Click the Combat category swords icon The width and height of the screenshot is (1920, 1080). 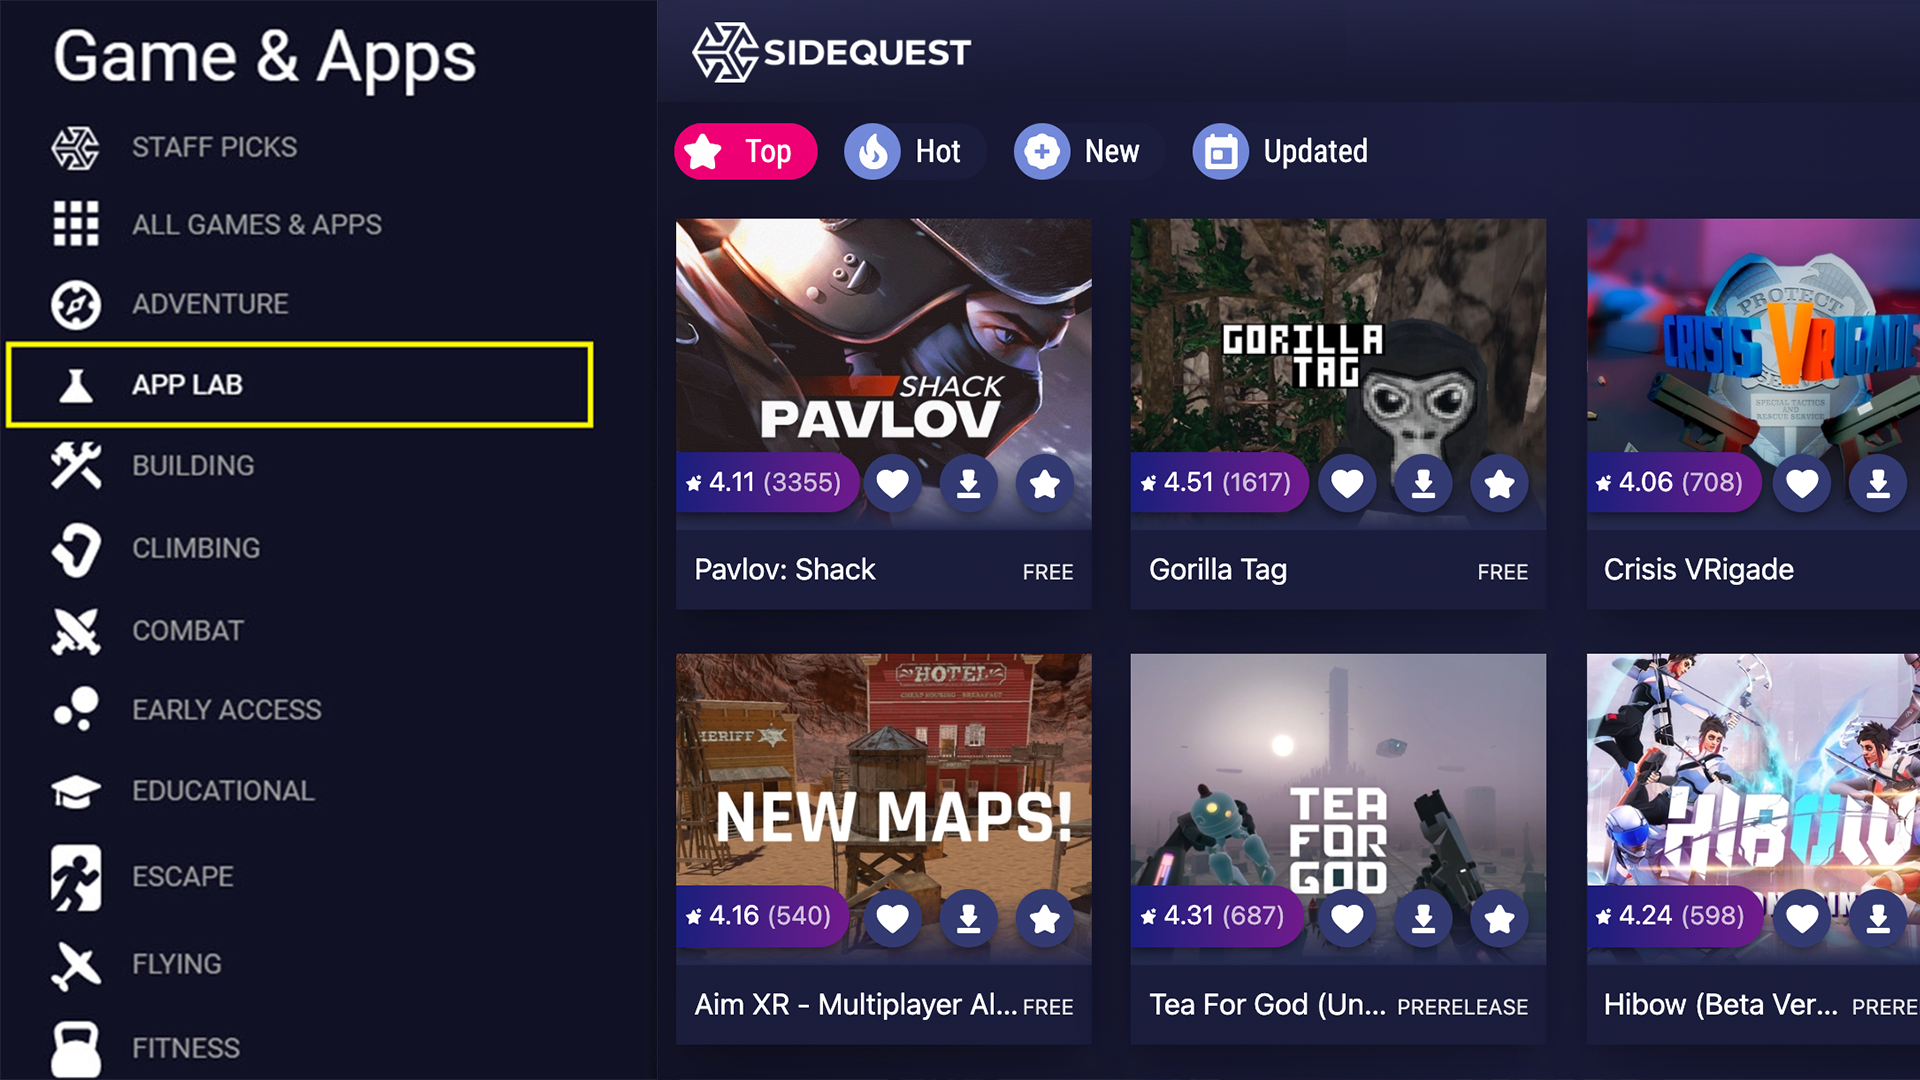[75, 629]
